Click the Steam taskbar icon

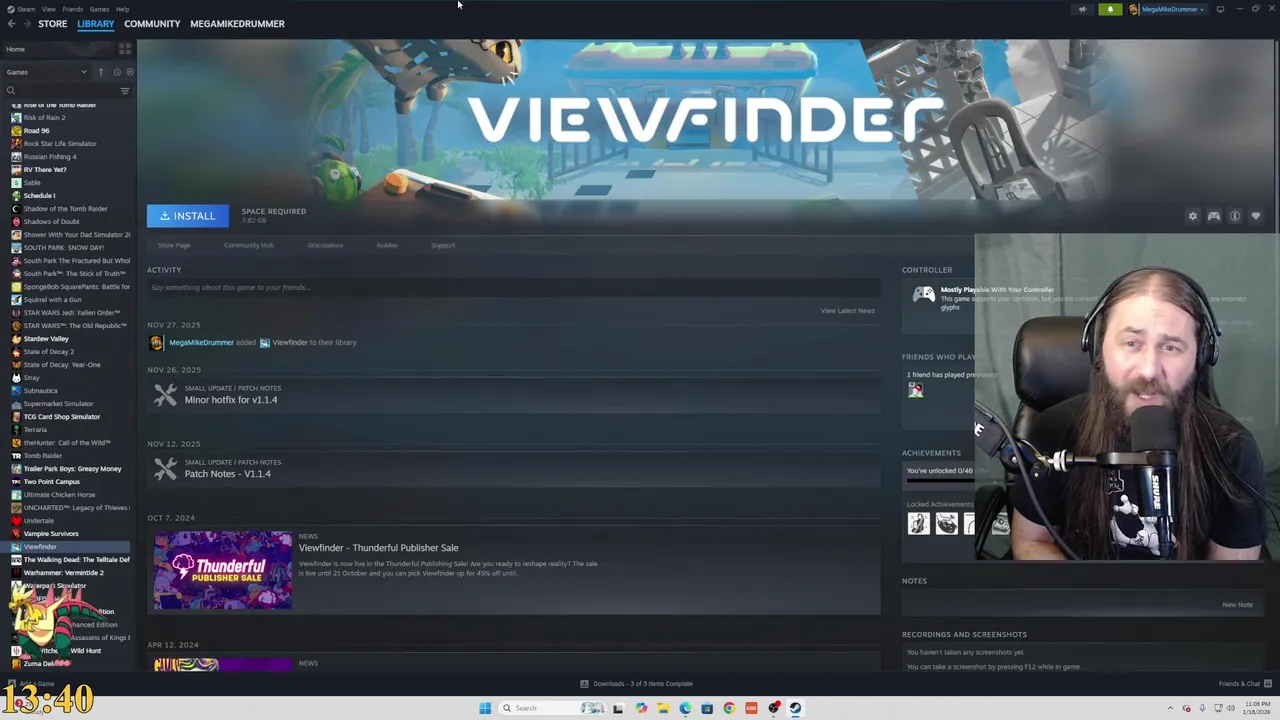pos(795,708)
